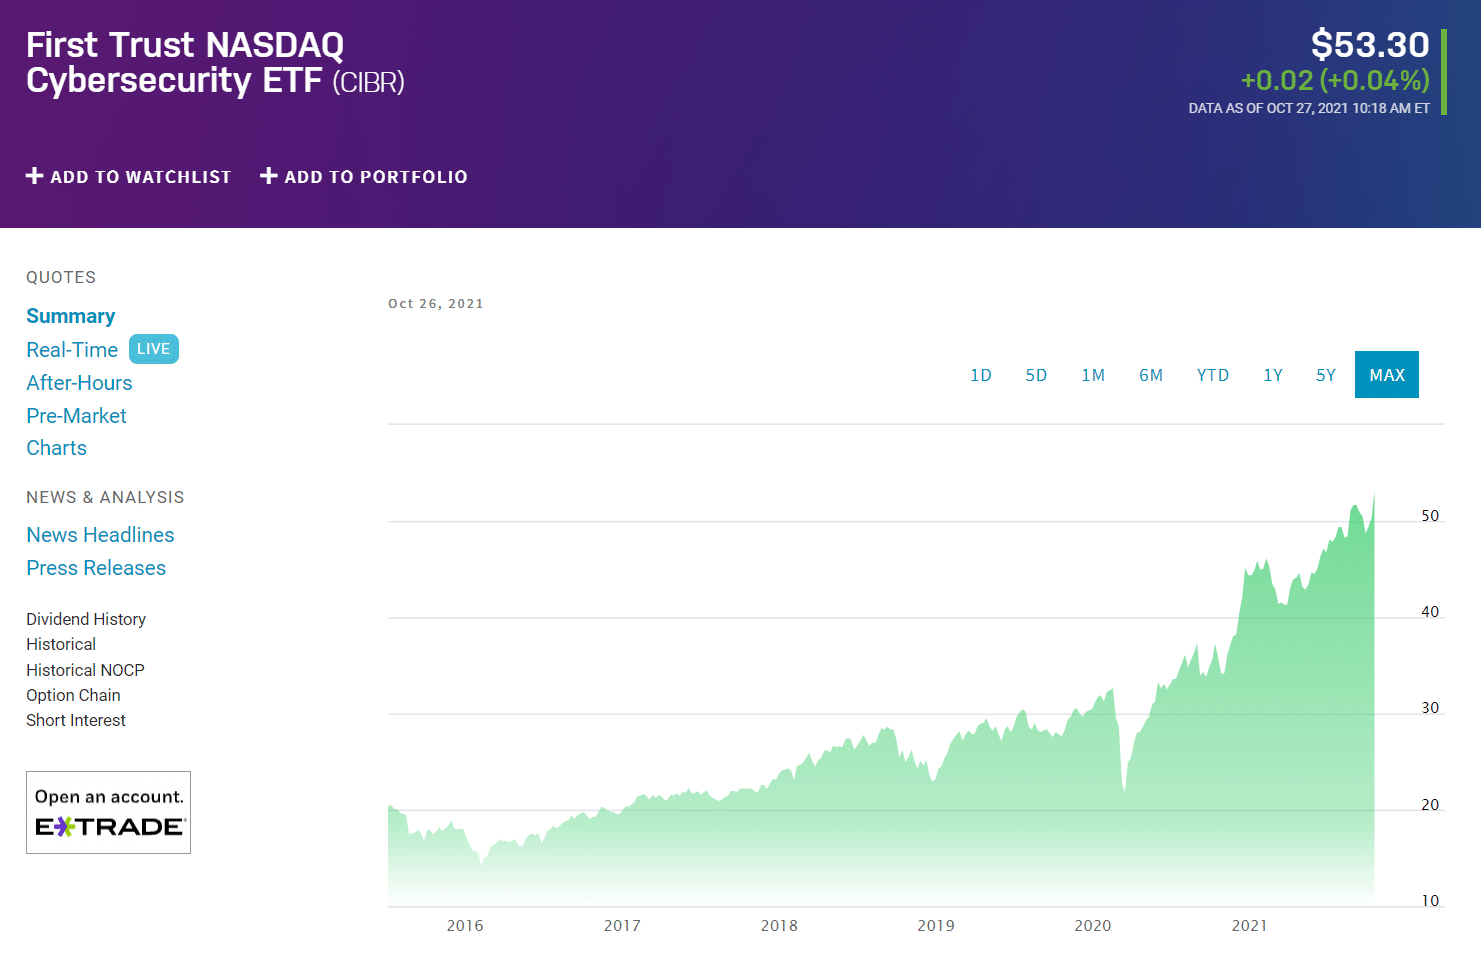Click the QUOTES section heading
This screenshot has width=1481, height=972.
click(61, 278)
